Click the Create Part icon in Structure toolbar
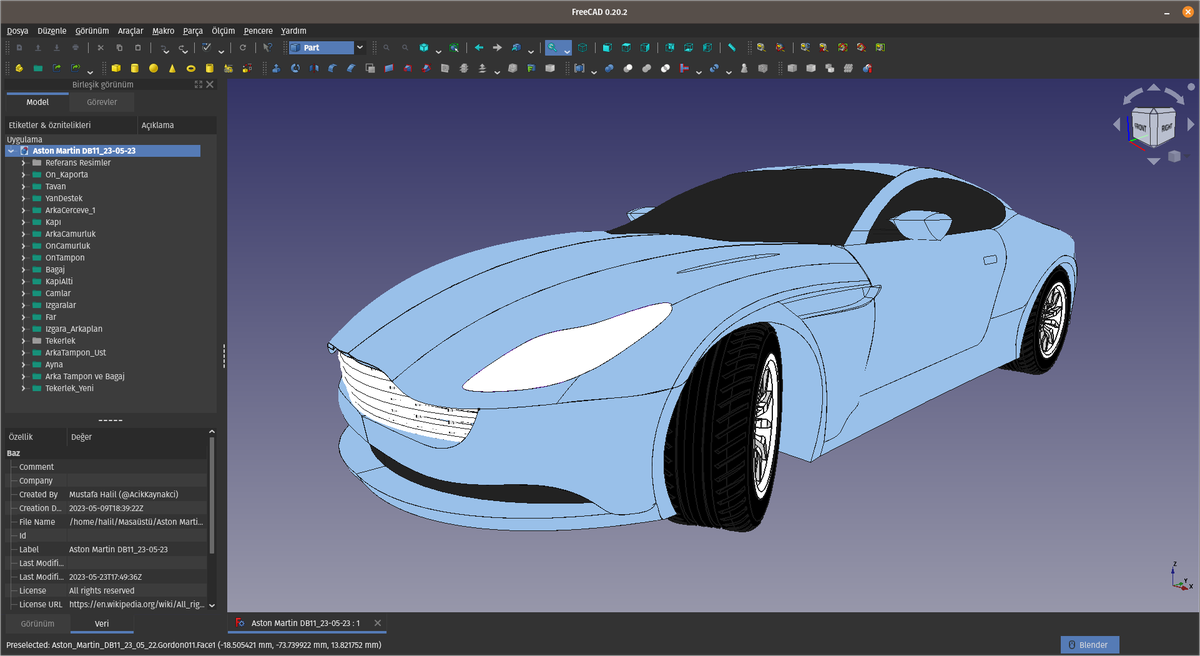The image size is (1200, 656). click(x=19, y=68)
